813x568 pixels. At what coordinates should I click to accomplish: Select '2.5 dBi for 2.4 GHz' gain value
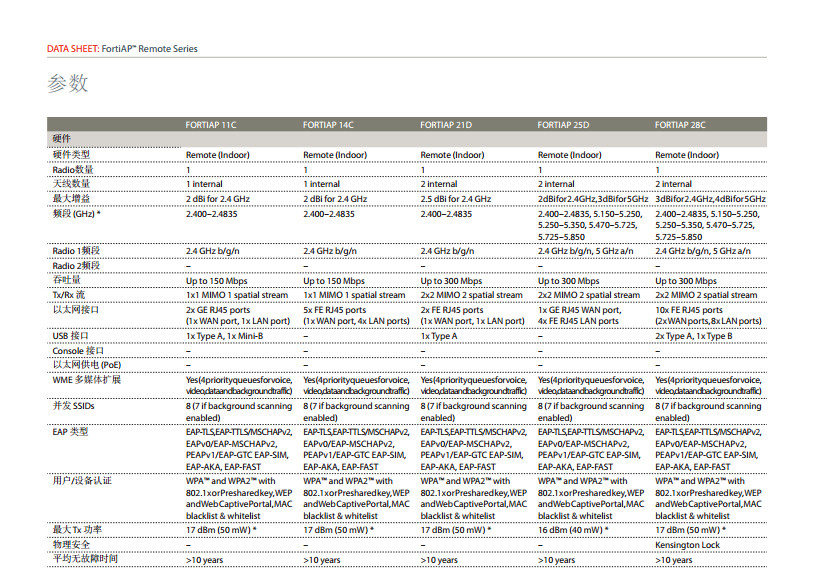tap(456, 199)
